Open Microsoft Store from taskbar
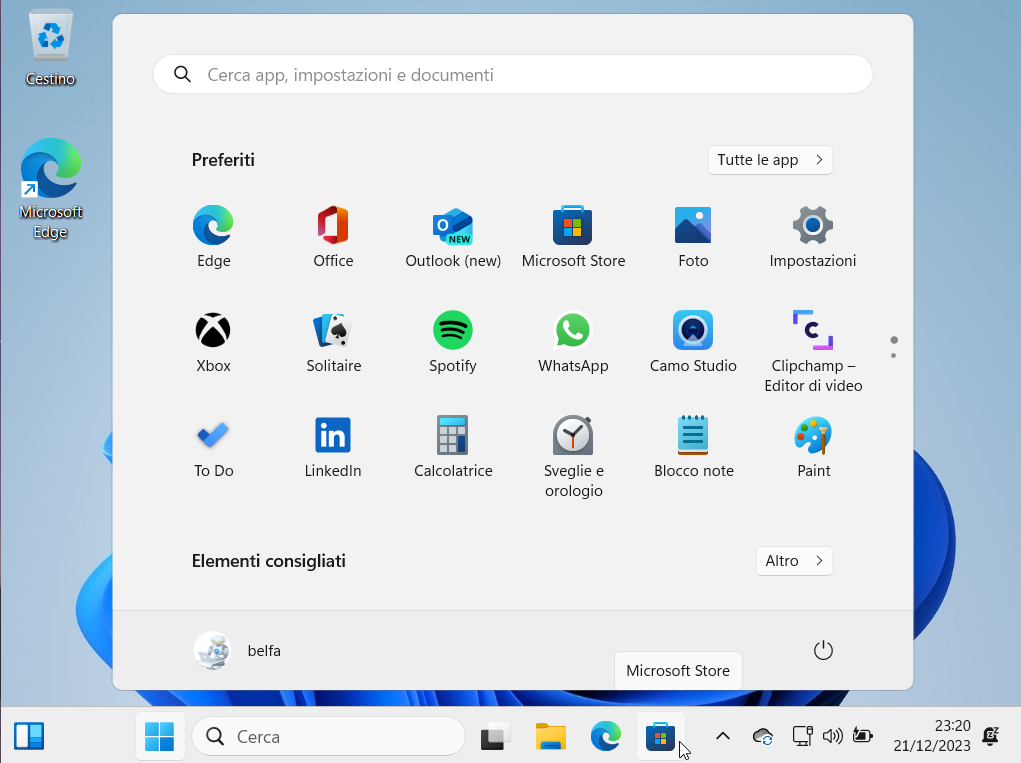 (660, 736)
